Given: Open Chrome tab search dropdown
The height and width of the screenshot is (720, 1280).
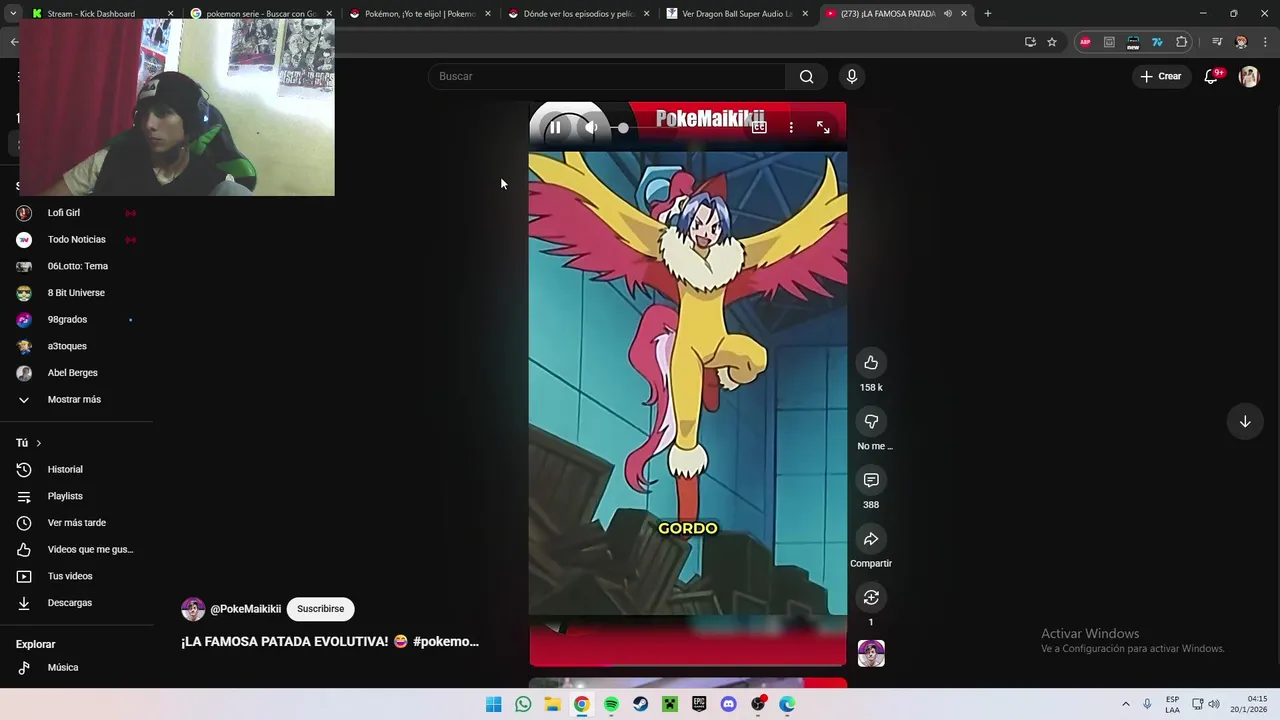Looking at the screenshot, I should 12,14.
